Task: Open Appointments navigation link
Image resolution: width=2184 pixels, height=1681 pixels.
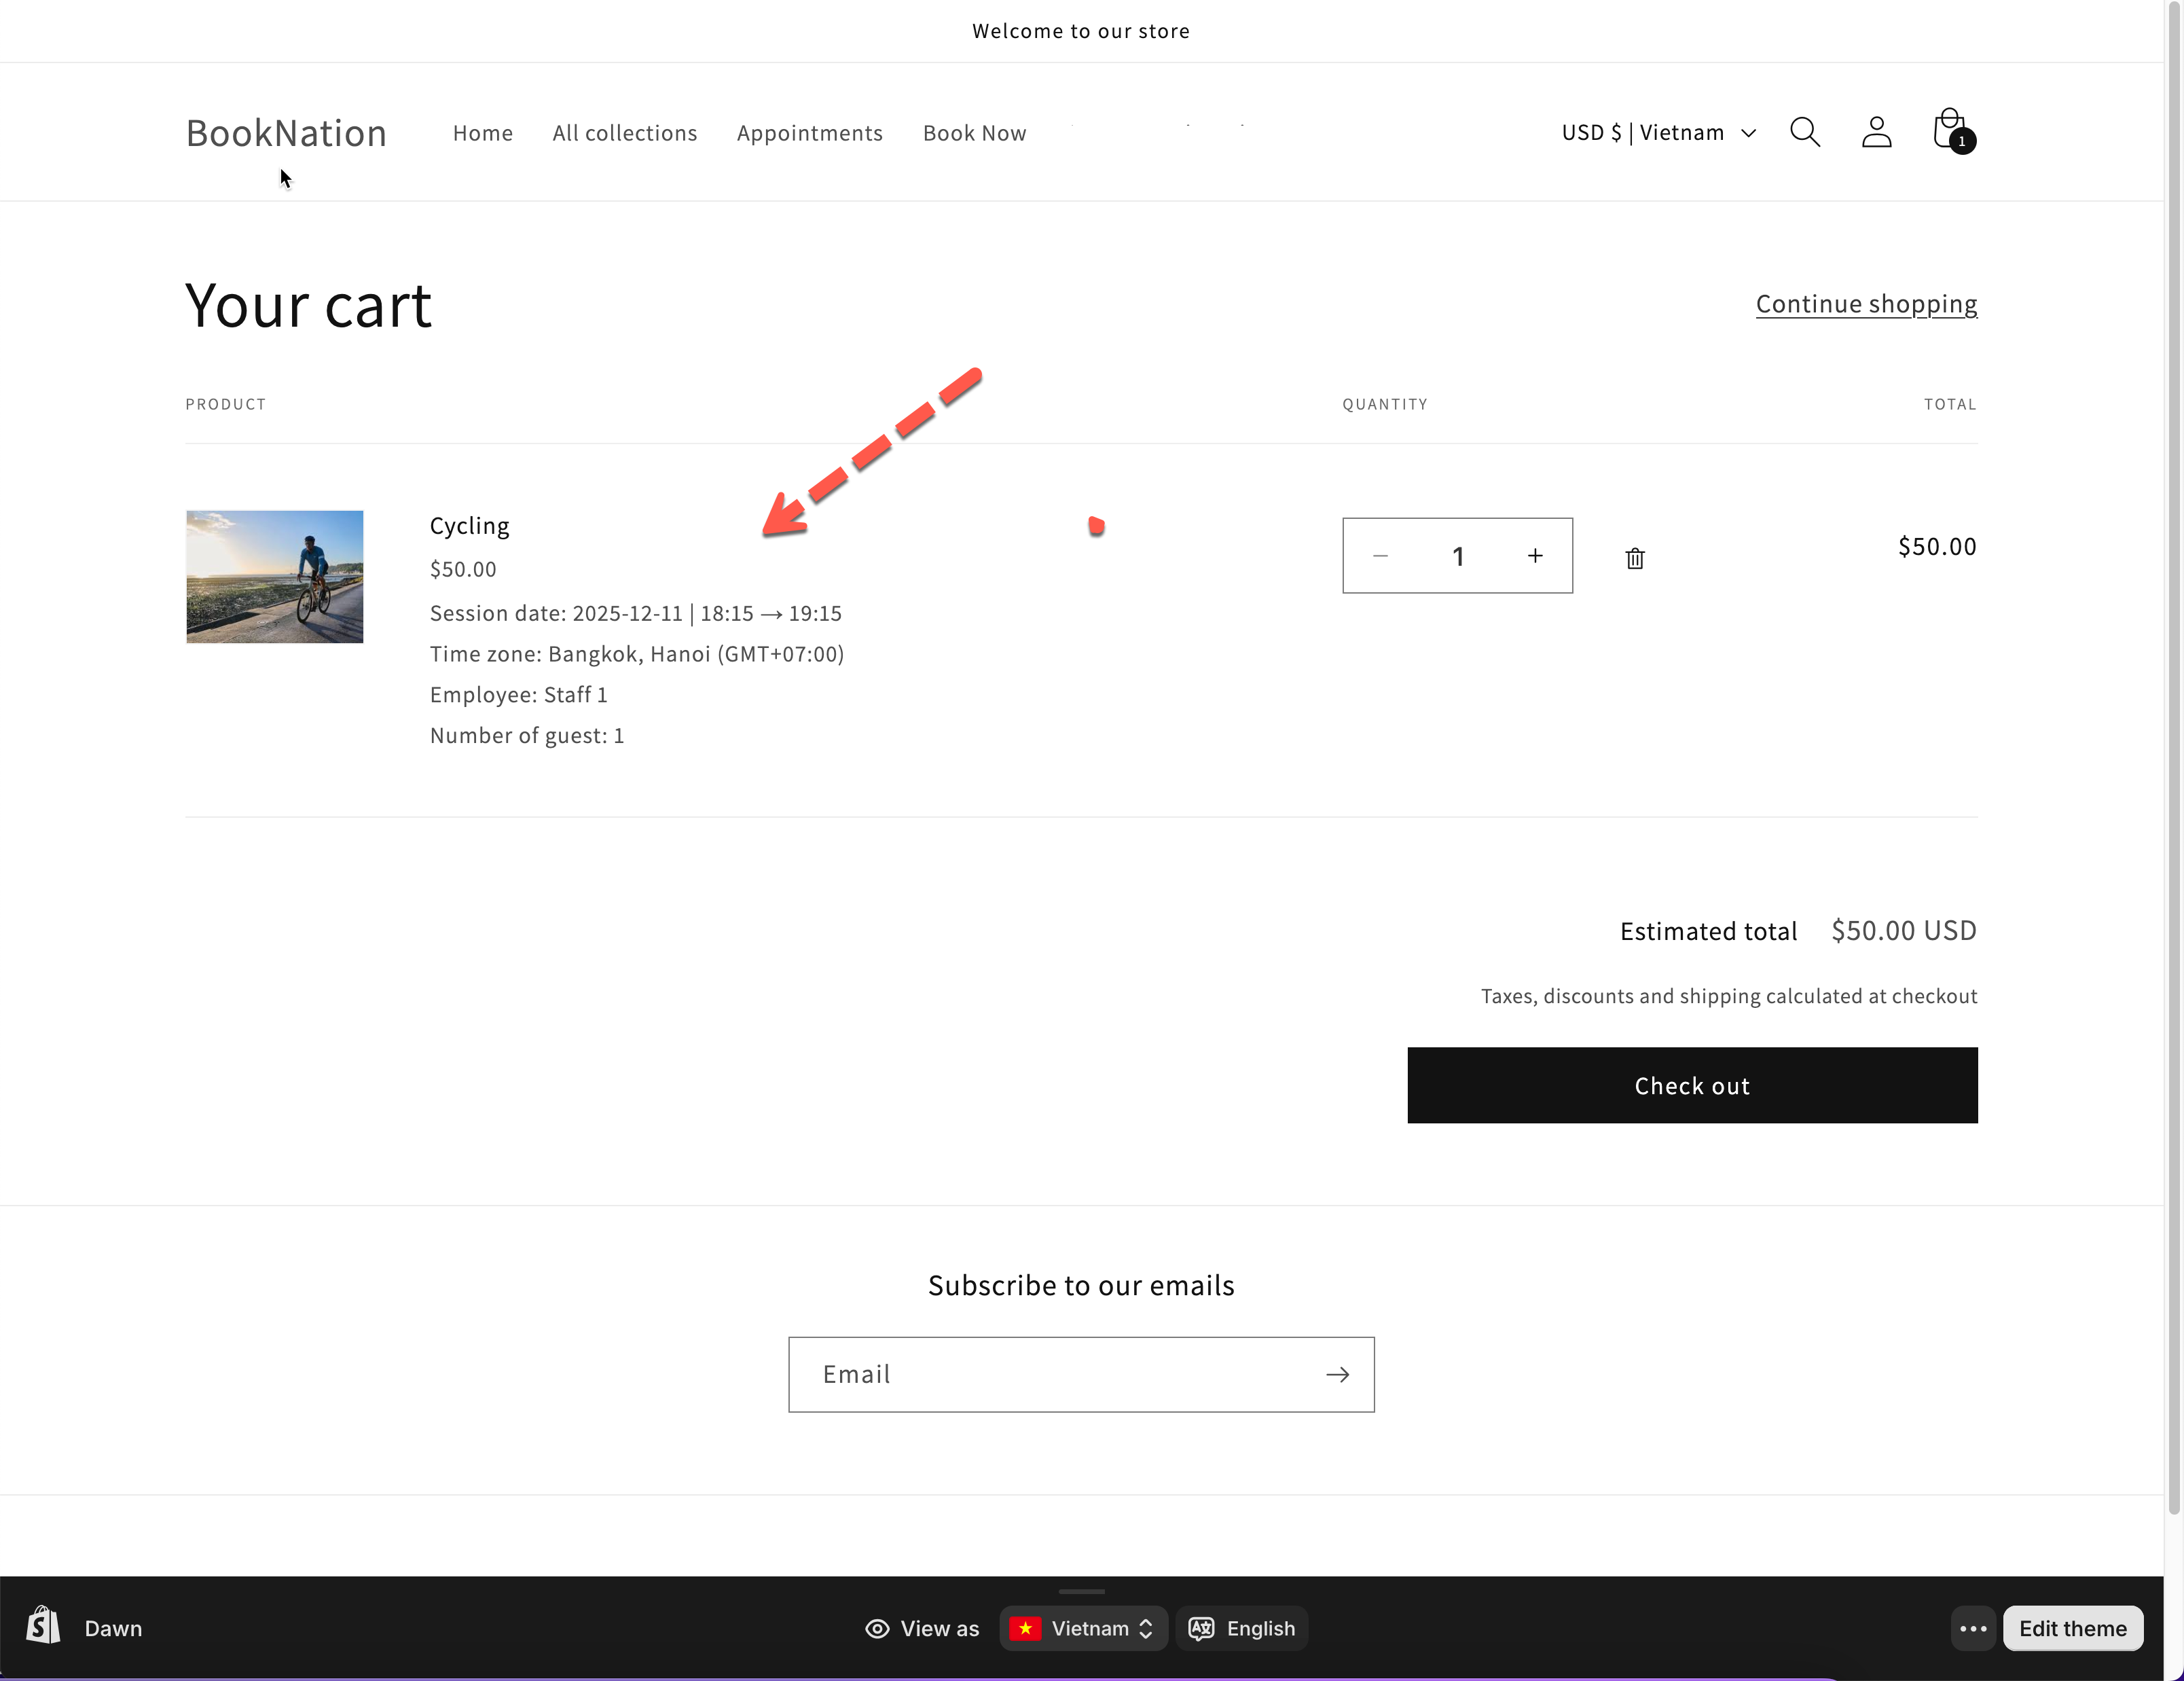Action: [x=809, y=133]
